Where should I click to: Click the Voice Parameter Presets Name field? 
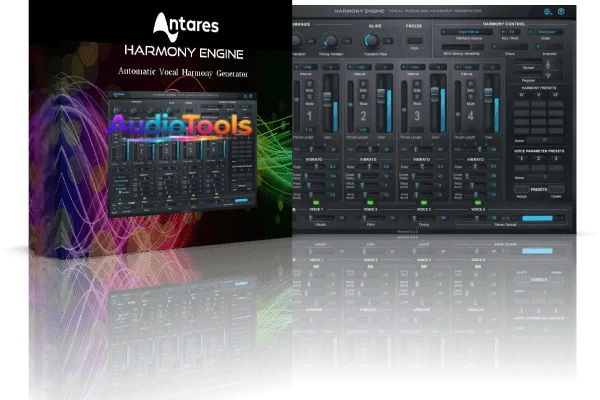pyautogui.click(x=544, y=178)
